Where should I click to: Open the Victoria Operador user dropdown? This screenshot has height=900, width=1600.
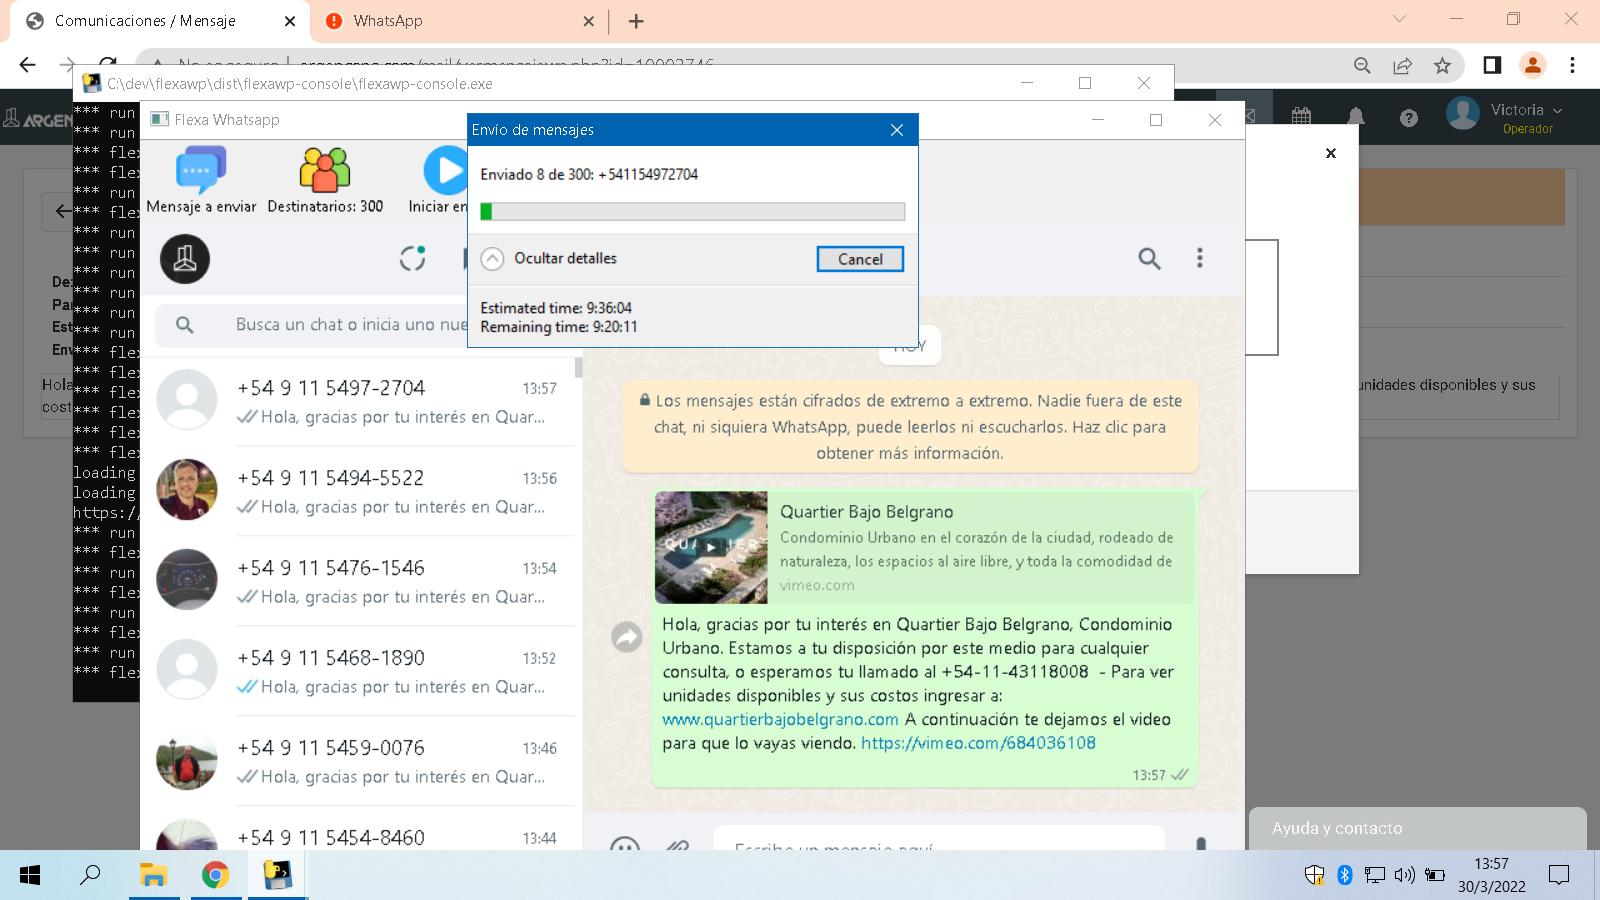click(x=1505, y=116)
